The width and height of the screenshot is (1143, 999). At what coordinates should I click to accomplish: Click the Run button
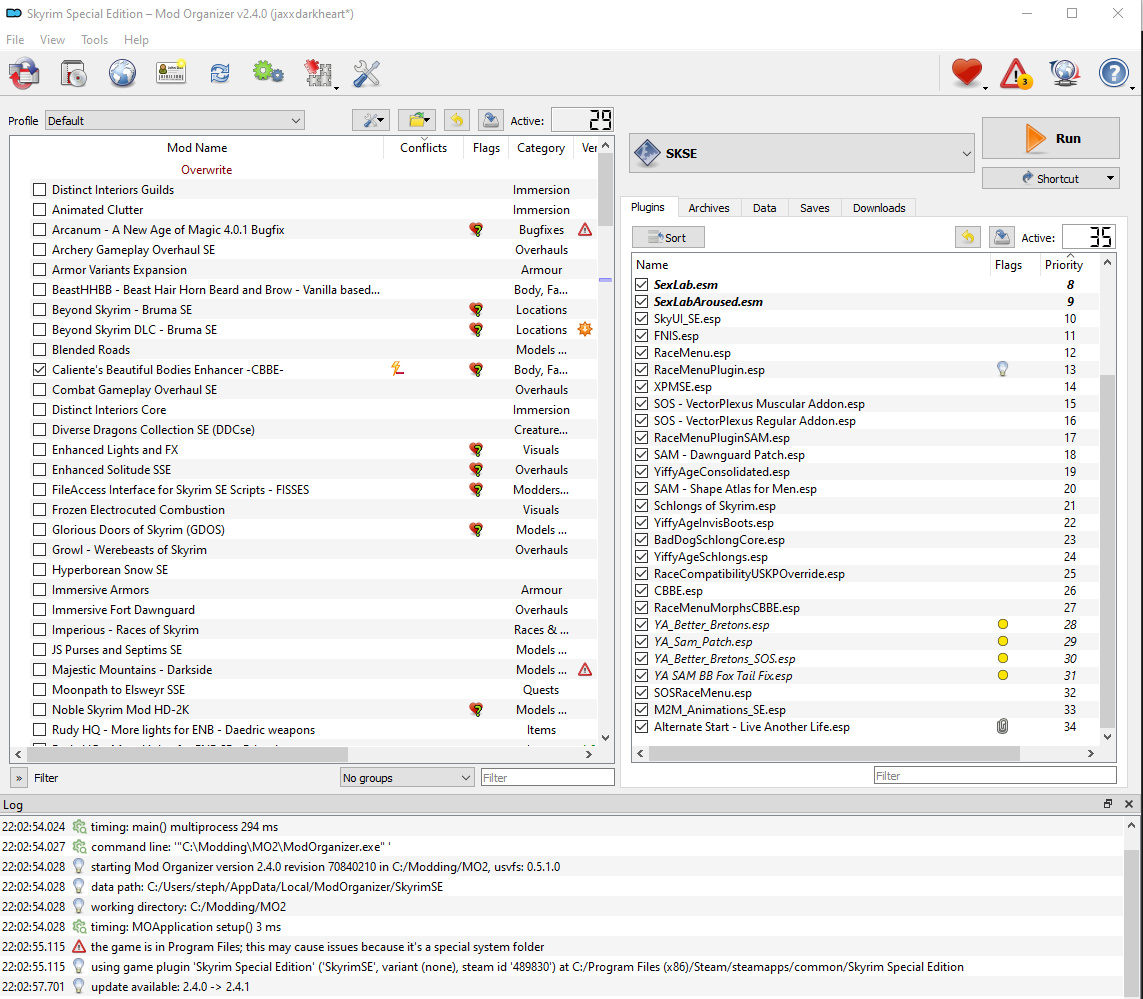point(1050,138)
